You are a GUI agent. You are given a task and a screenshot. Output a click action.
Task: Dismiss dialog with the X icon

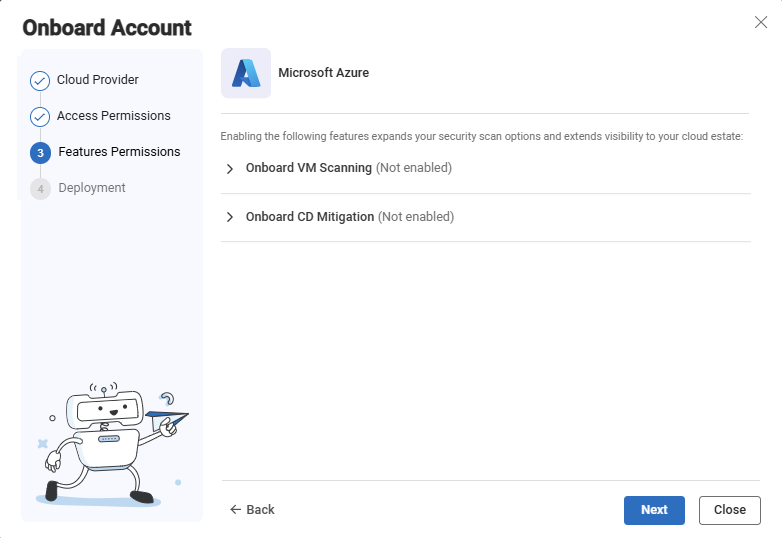[x=761, y=22]
